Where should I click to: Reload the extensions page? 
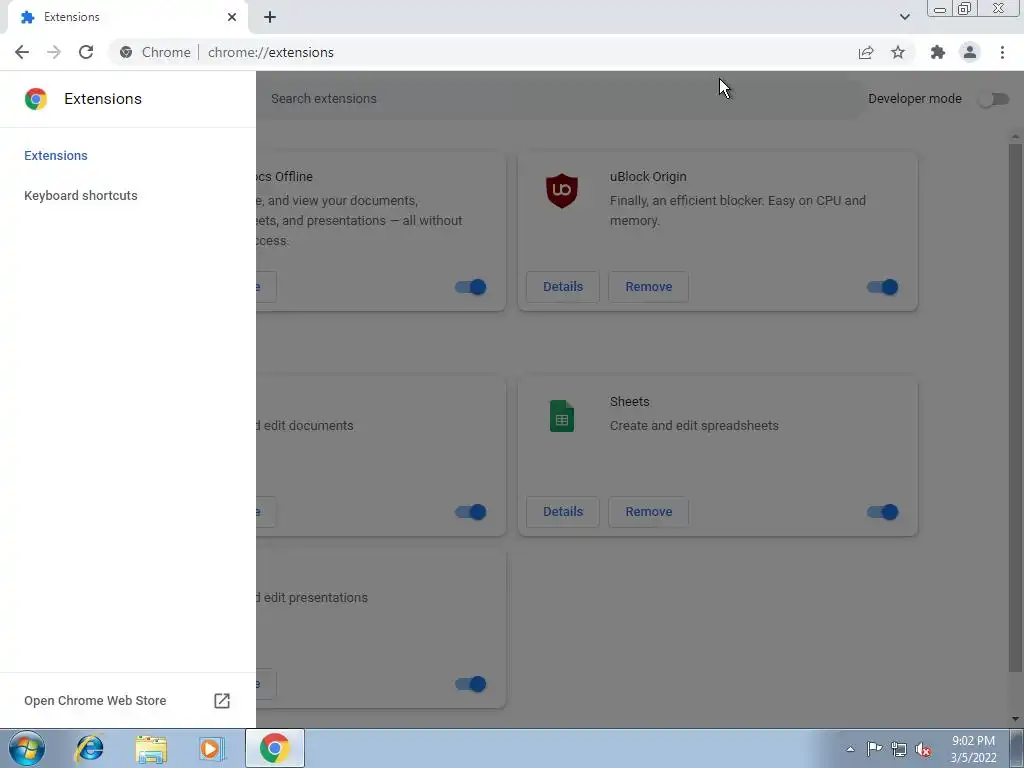click(x=86, y=52)
